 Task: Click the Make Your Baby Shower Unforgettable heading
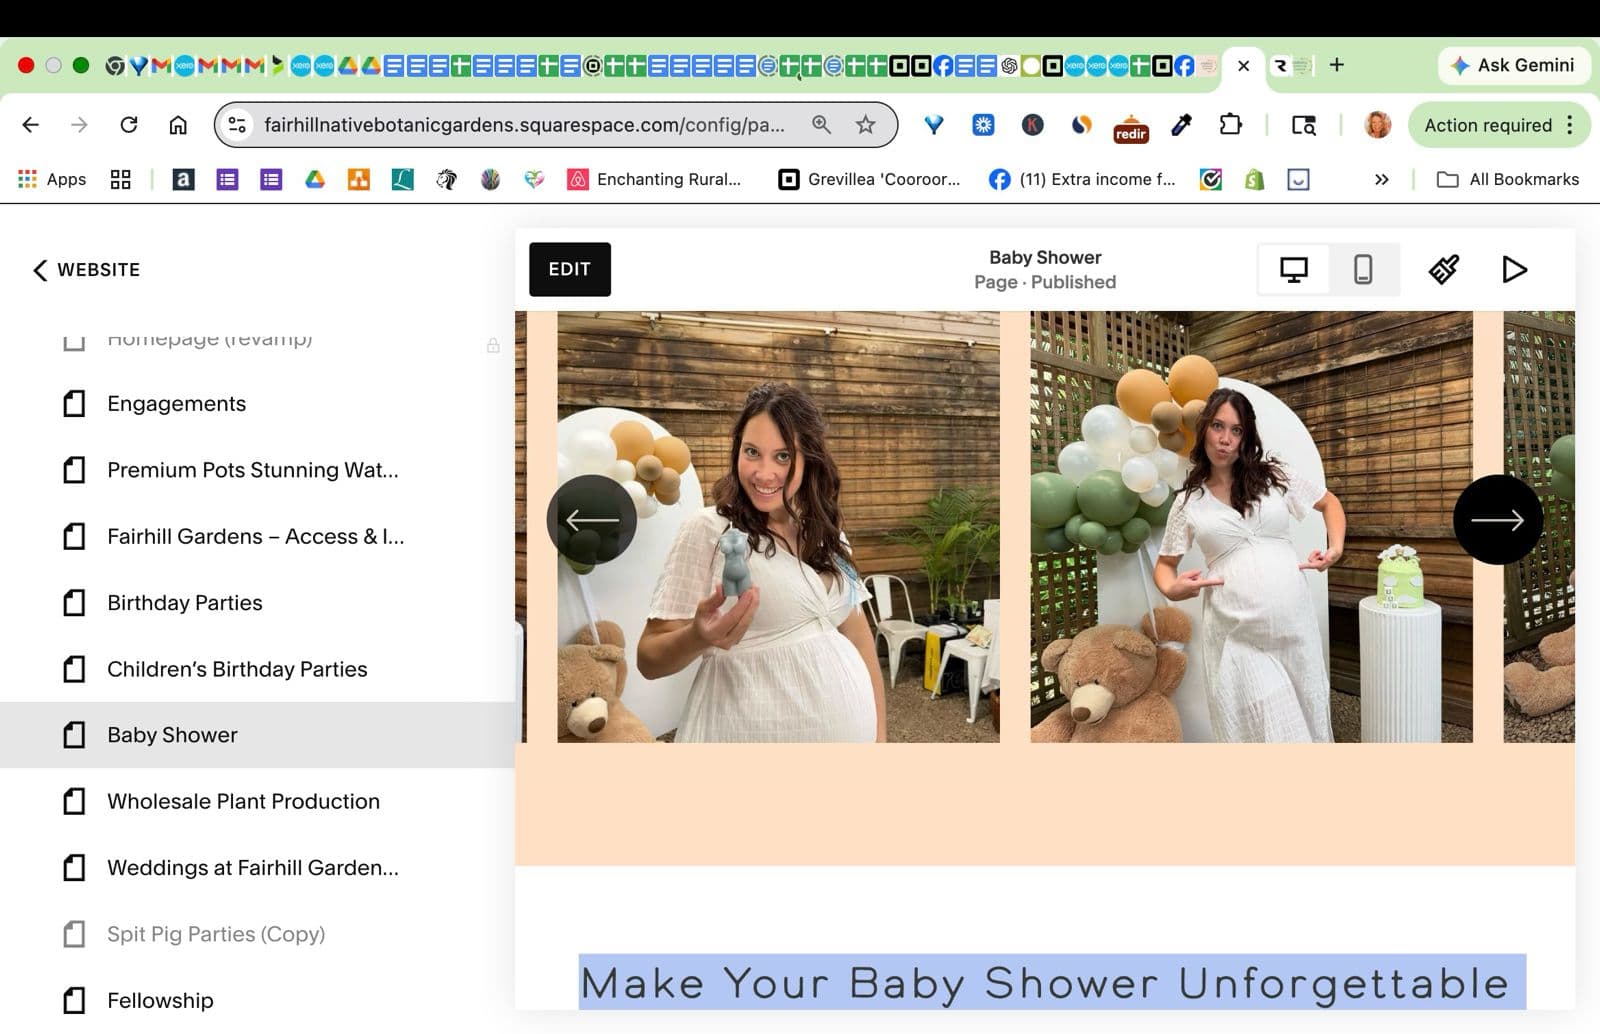(x=1046, y=984)
